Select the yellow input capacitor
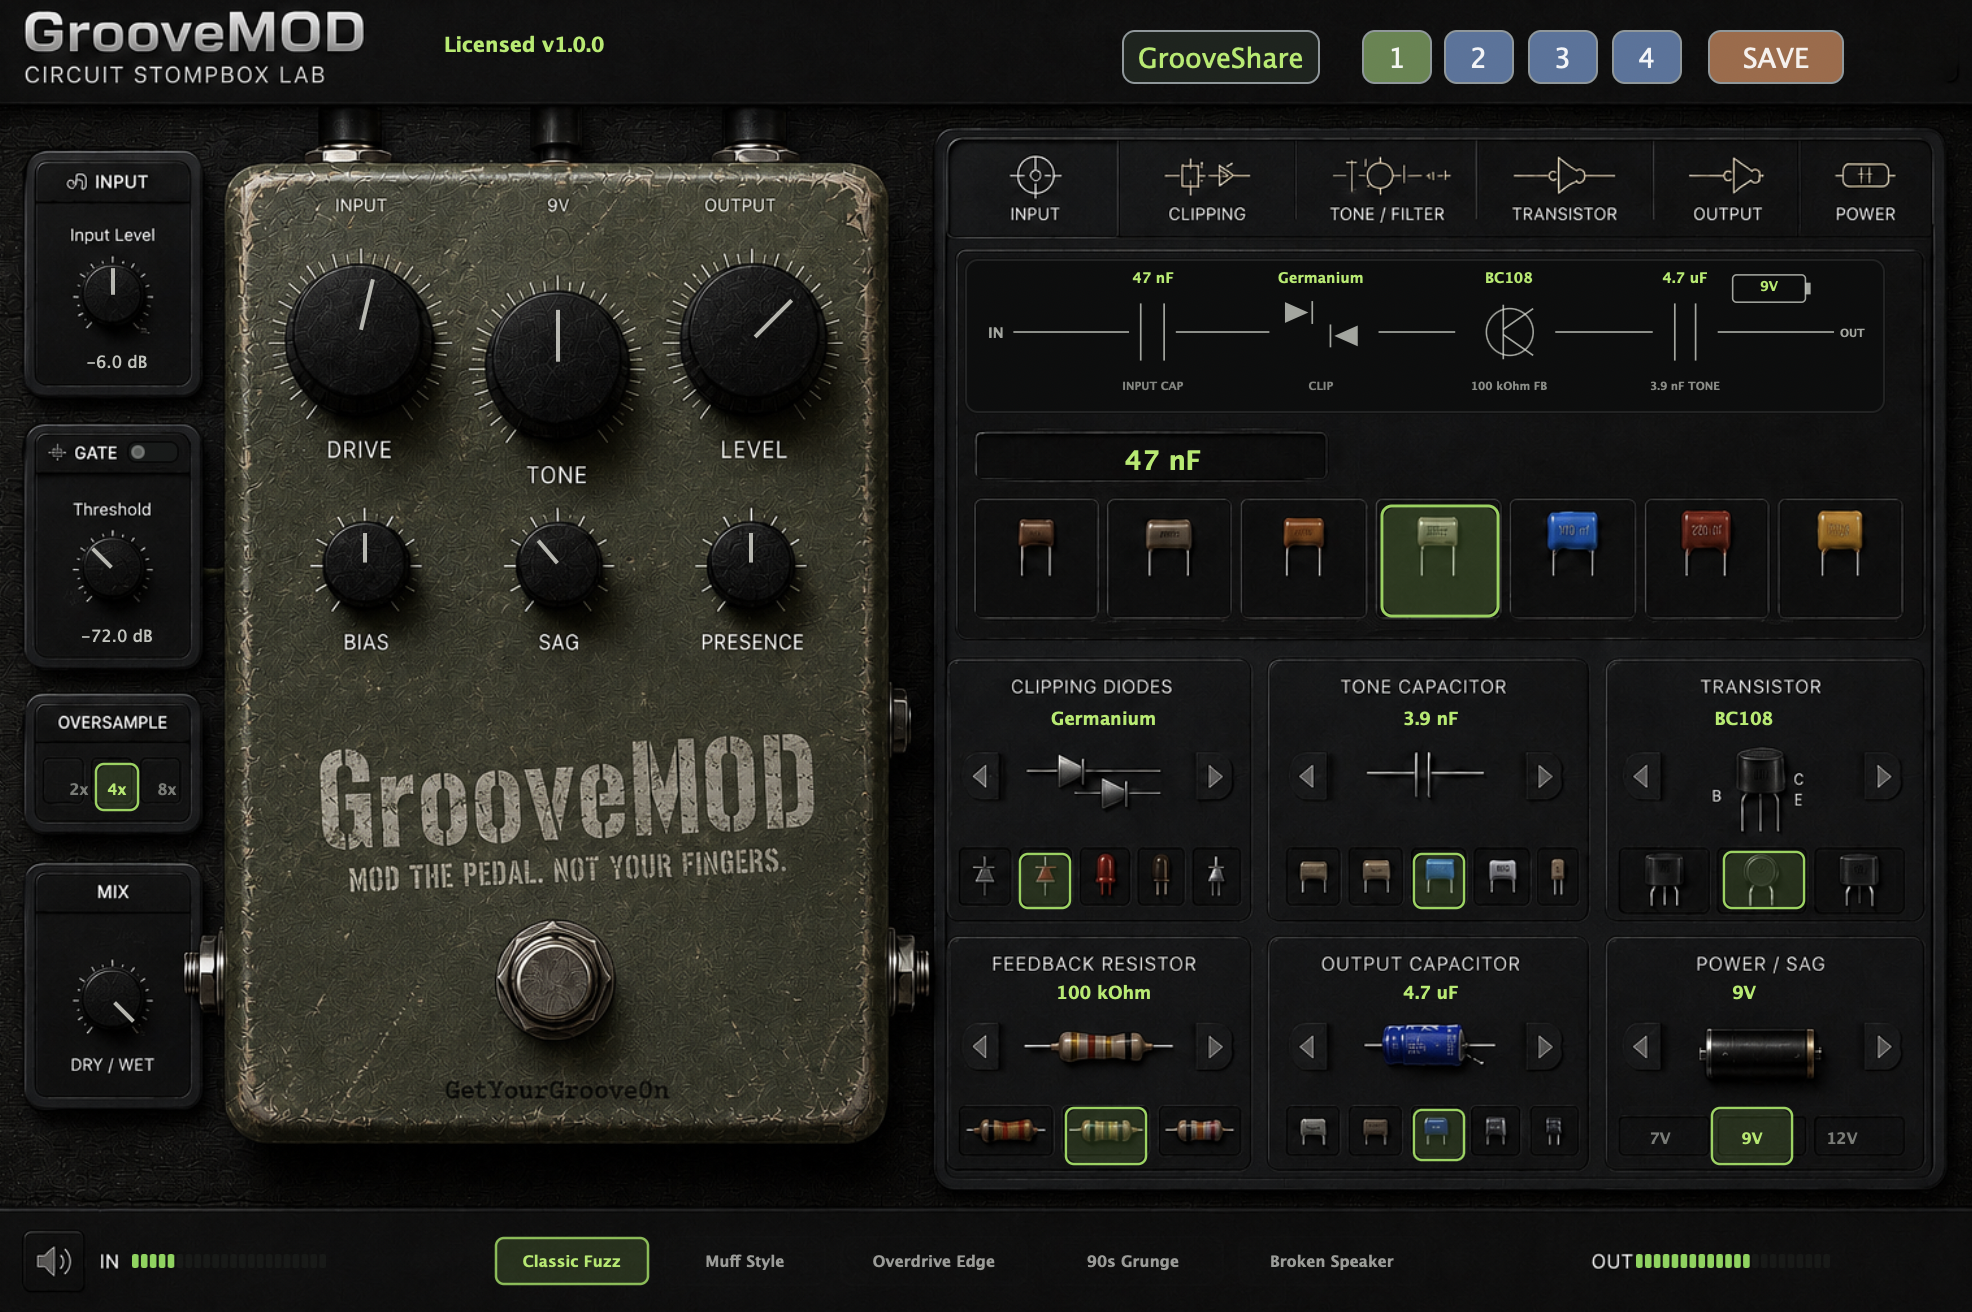This screenshot has width=1972, height=1312. tap(1840, 560)
